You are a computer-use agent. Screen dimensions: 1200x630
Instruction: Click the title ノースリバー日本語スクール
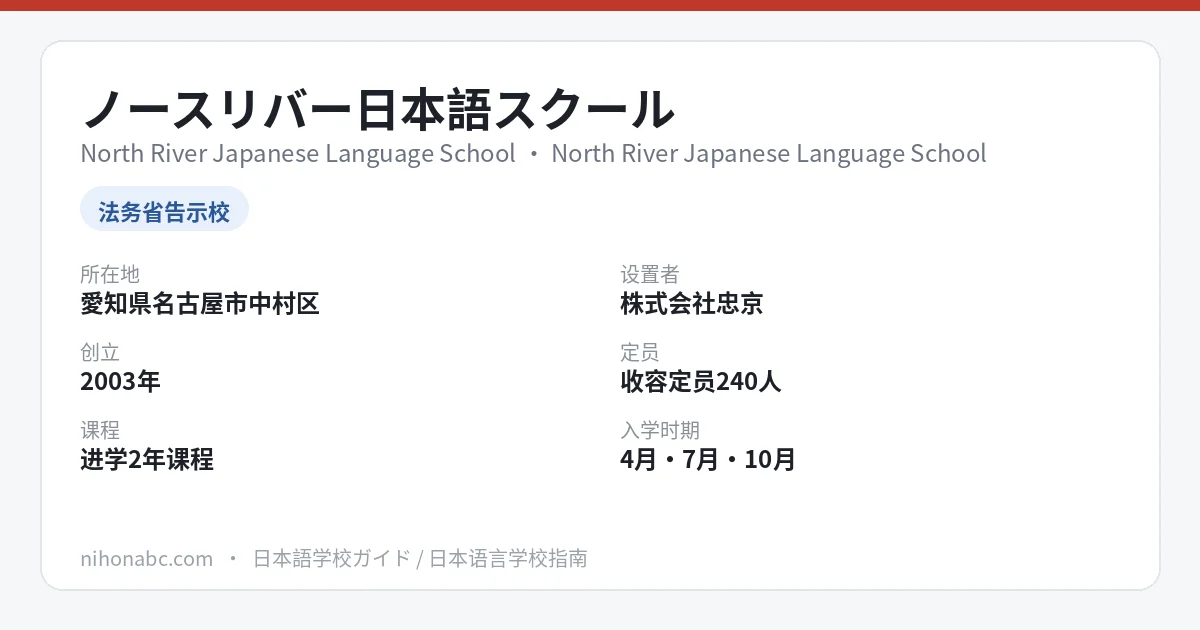click(378, 109)
